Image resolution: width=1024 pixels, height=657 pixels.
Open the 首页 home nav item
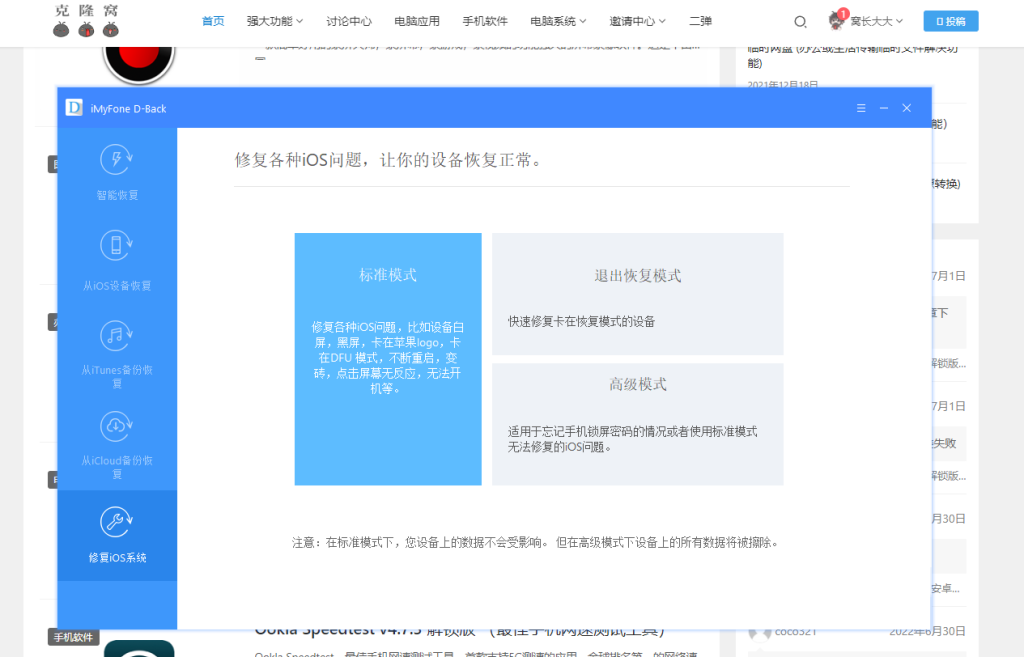point(213,21)
